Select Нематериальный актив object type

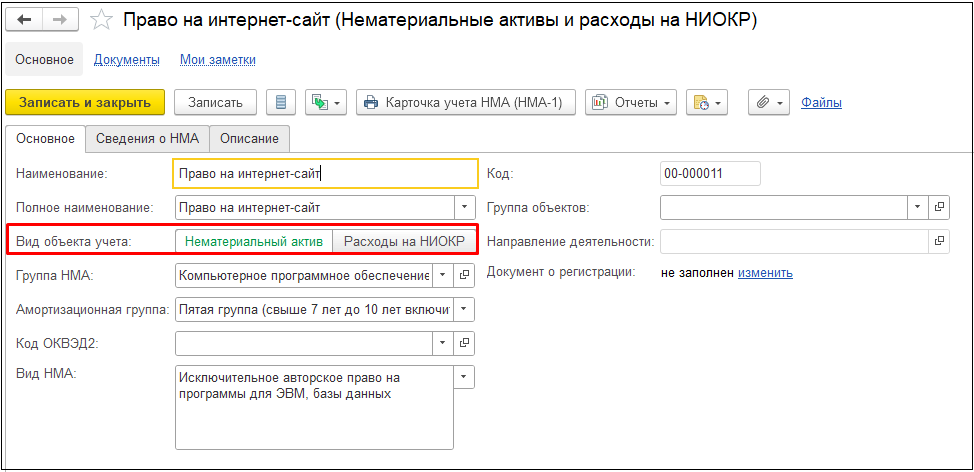254,242
